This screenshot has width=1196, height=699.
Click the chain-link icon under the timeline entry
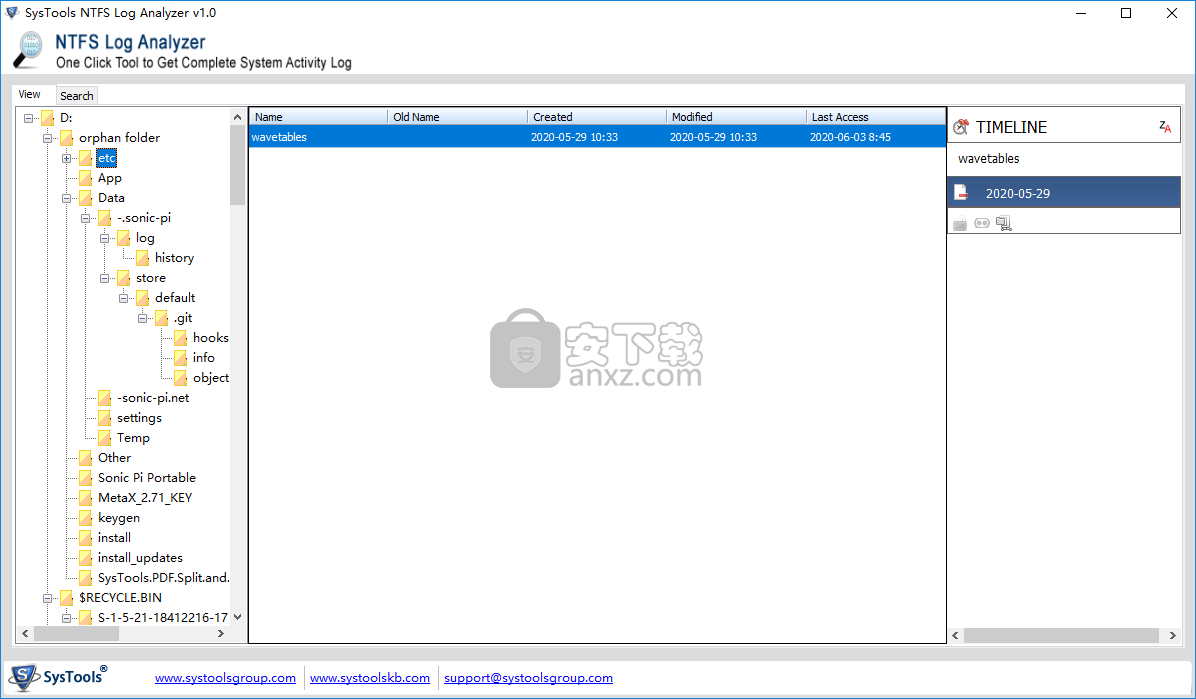pyautogui.click(x=982, y=223)
